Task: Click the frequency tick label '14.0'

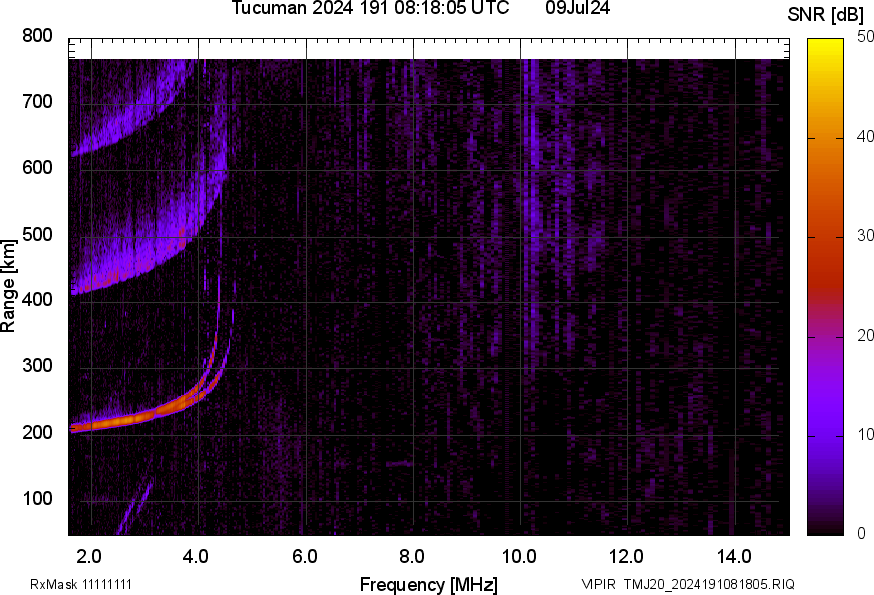Action: [x=734, y=556]
